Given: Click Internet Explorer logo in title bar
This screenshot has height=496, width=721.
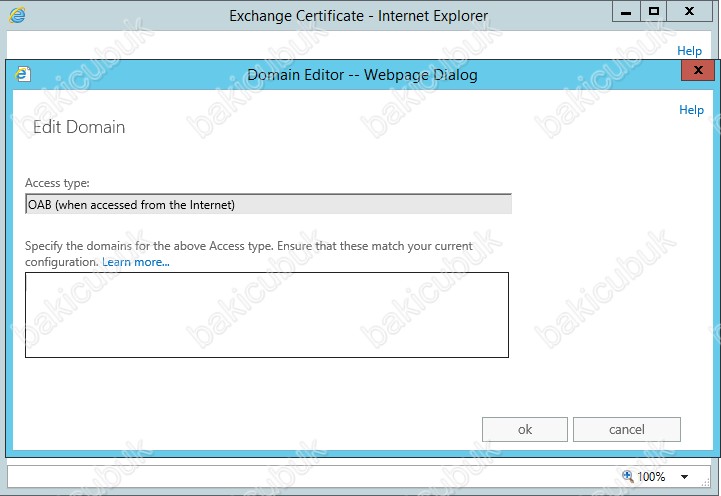Looking at the screenshot, I should (17, 15).
